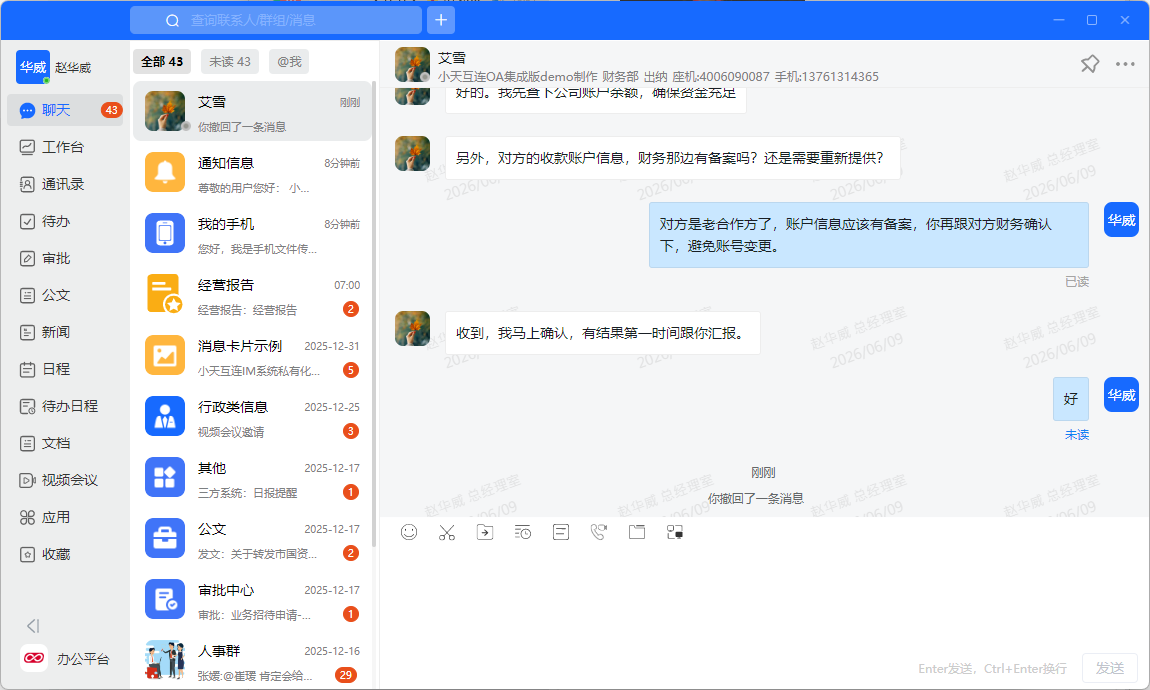Open 应用 in the sidebar

tap(65, 517)
